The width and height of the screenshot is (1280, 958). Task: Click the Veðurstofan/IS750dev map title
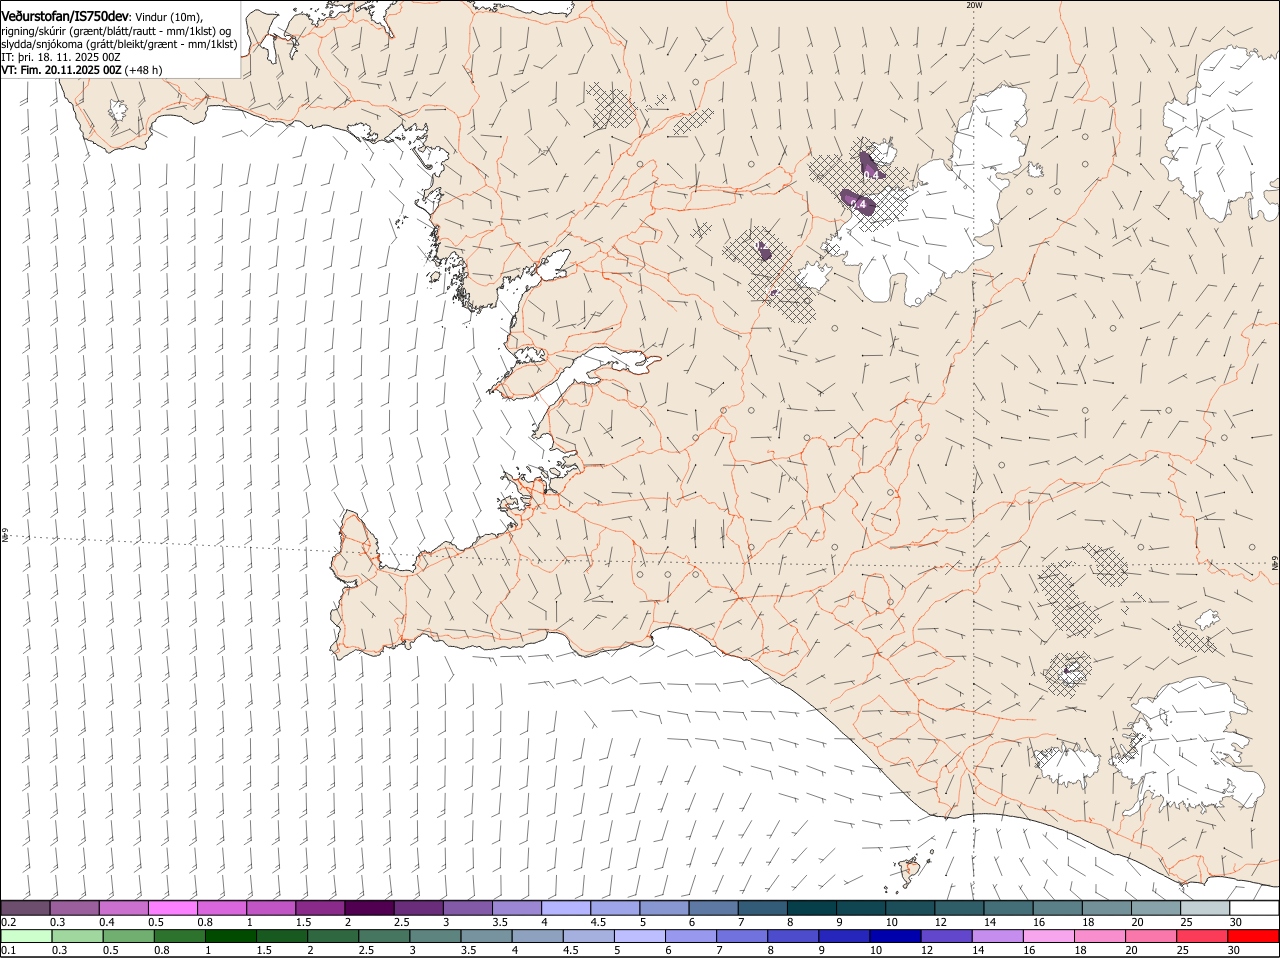coord(65,17)
